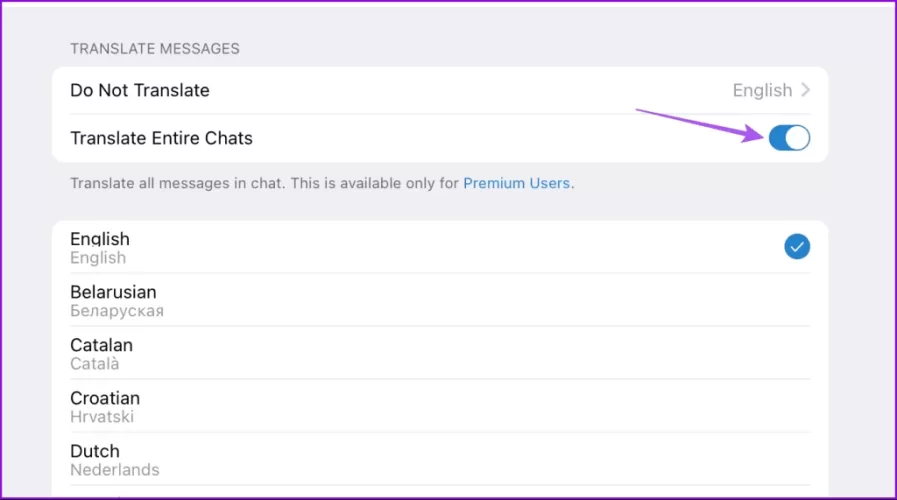The image size is (897, 500).
Task: Toggle the Translate Entire Chats switch
Action: (x=789, y=139)
